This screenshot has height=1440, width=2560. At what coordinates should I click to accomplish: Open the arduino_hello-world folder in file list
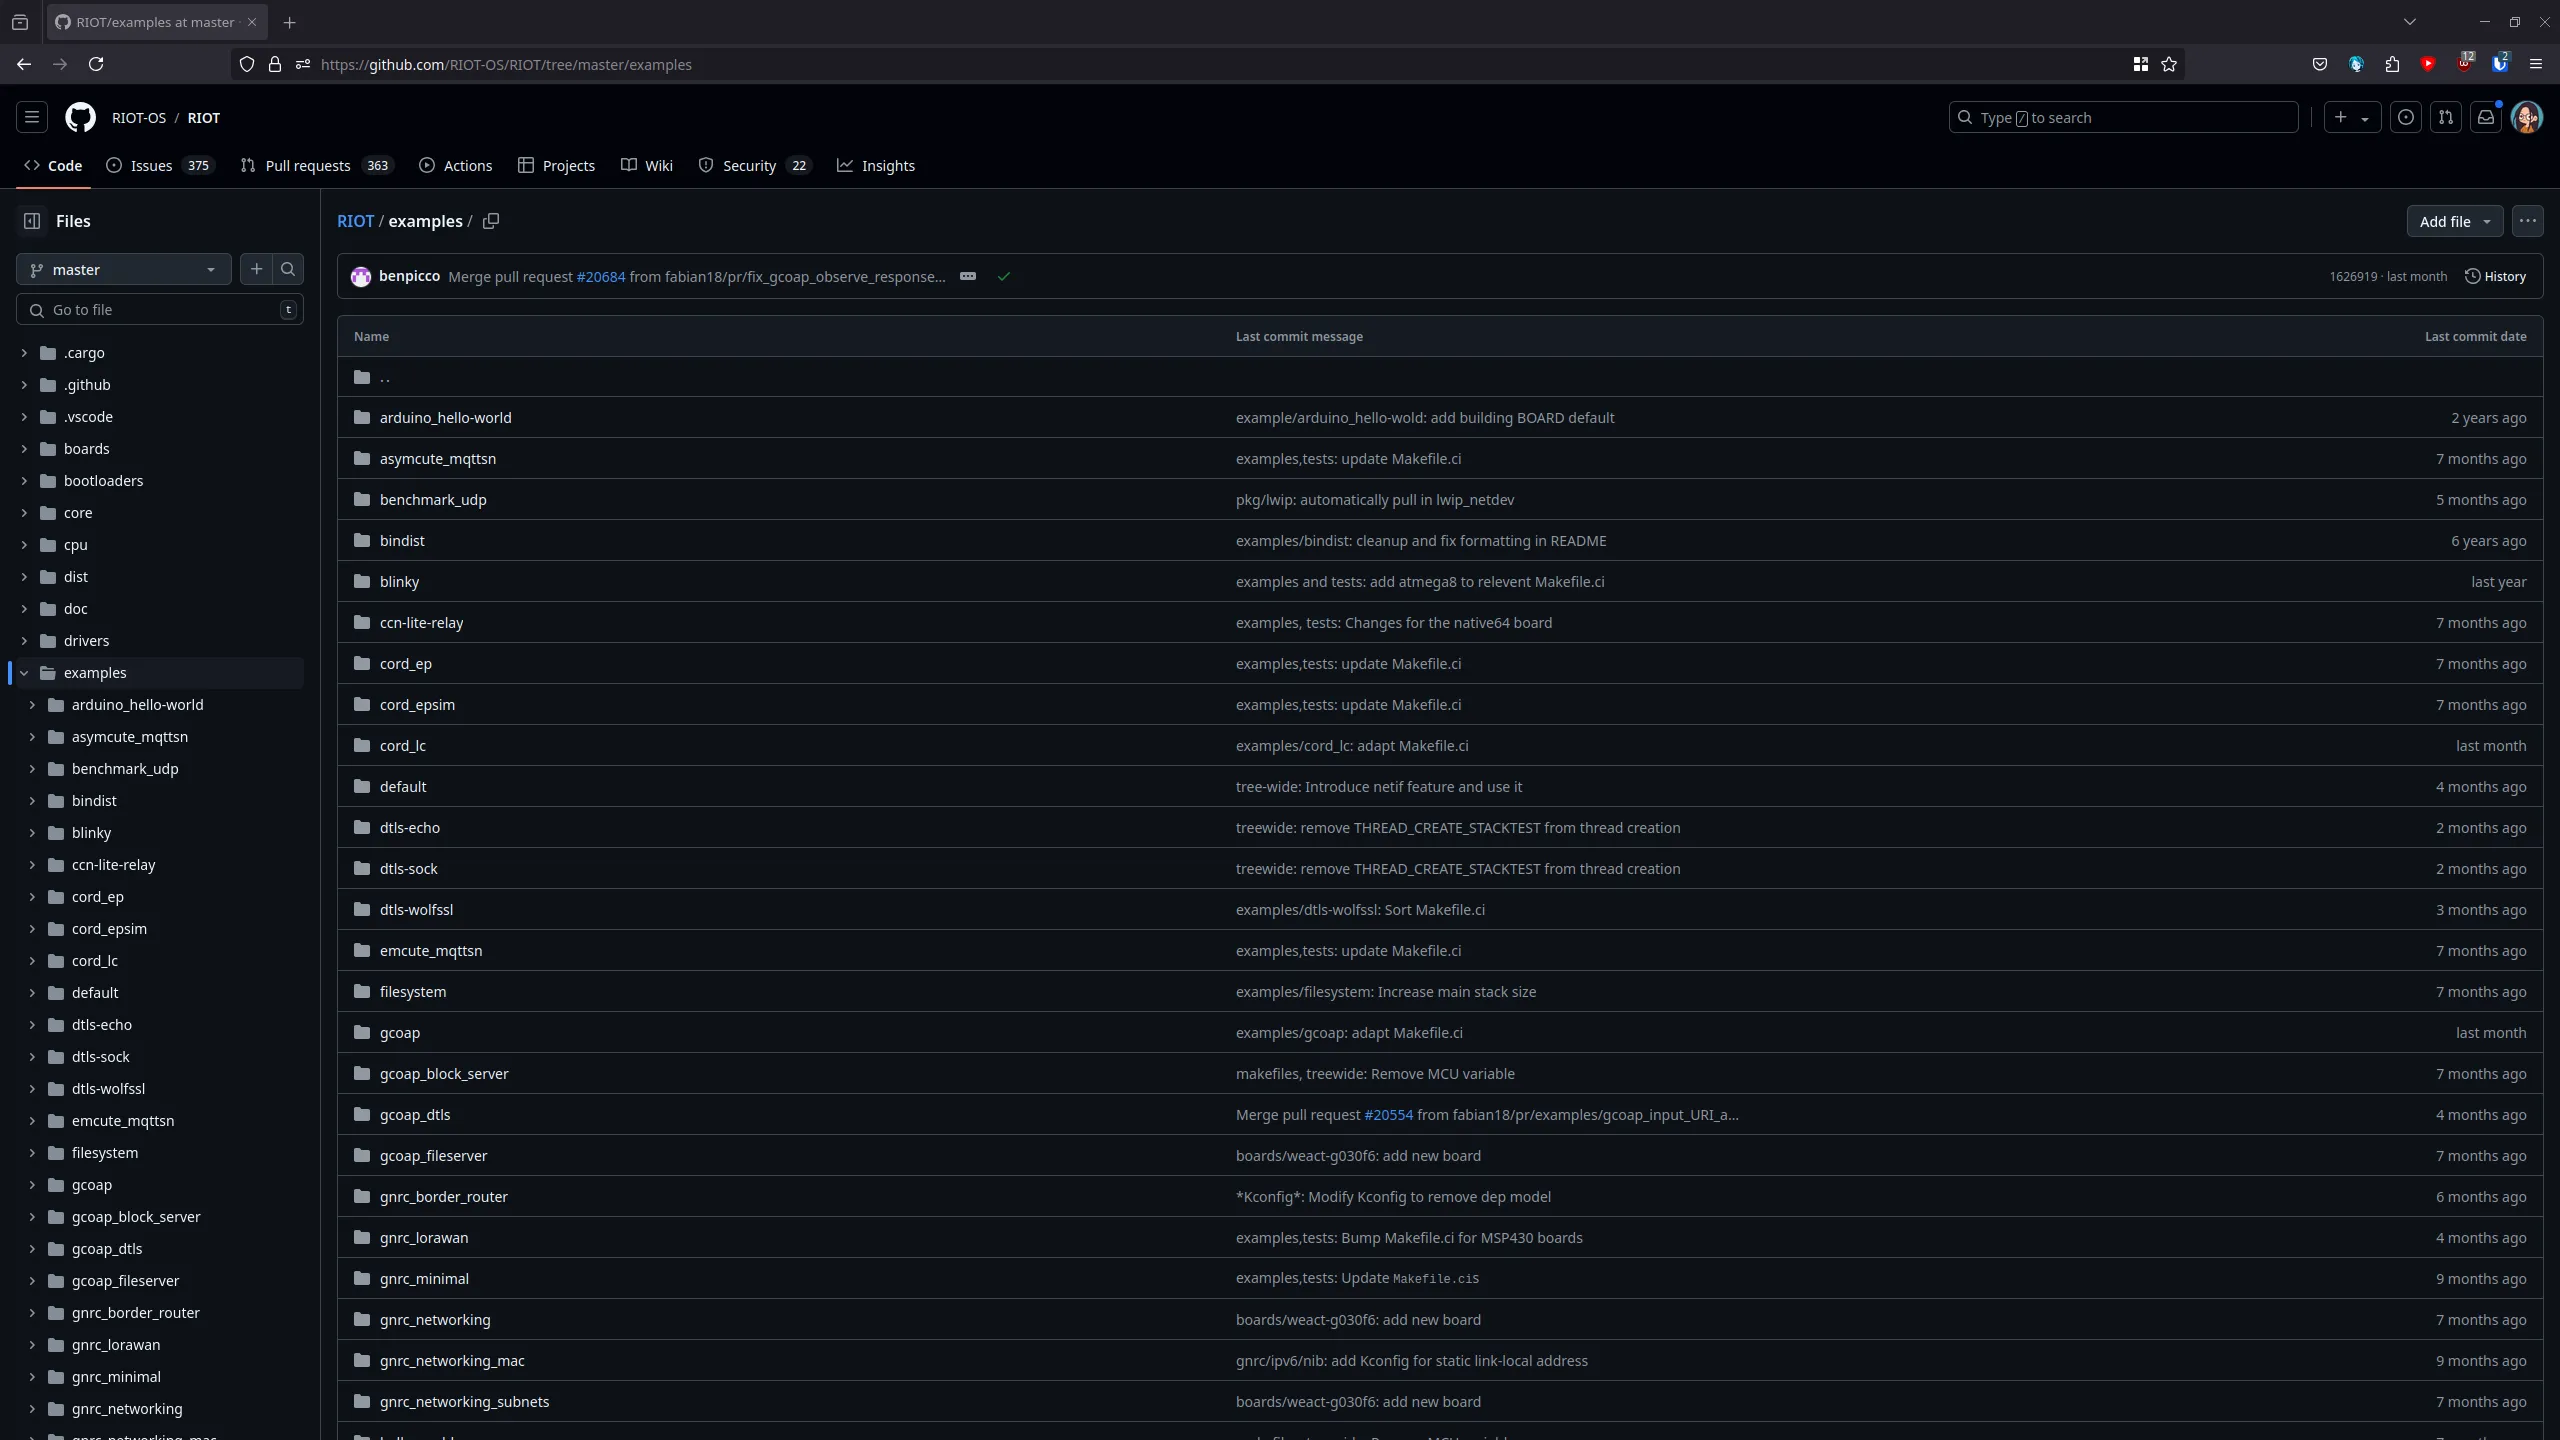(x=445, y=418)
